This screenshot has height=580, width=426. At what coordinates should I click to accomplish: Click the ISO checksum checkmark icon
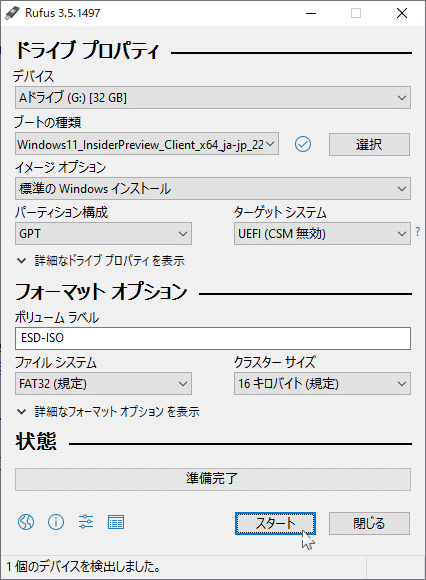point(303,144)
